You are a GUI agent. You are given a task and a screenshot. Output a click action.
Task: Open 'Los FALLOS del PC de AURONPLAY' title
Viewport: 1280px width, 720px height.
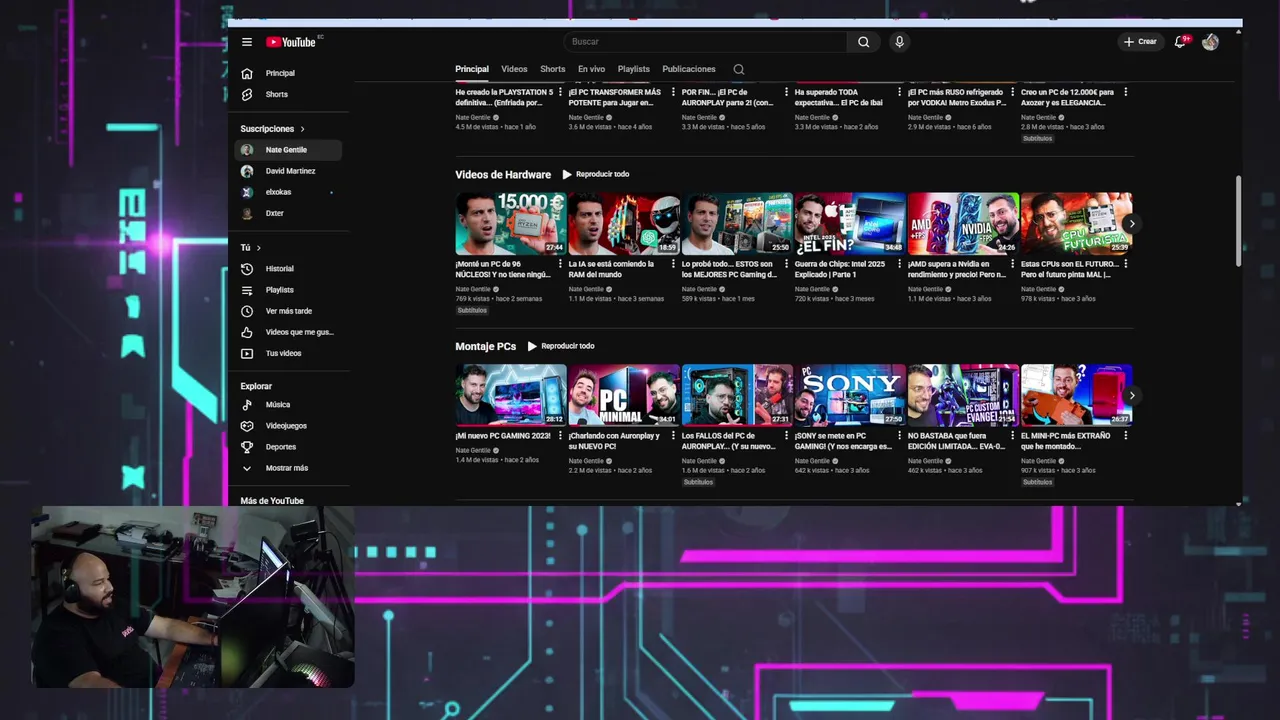point(729,441)
